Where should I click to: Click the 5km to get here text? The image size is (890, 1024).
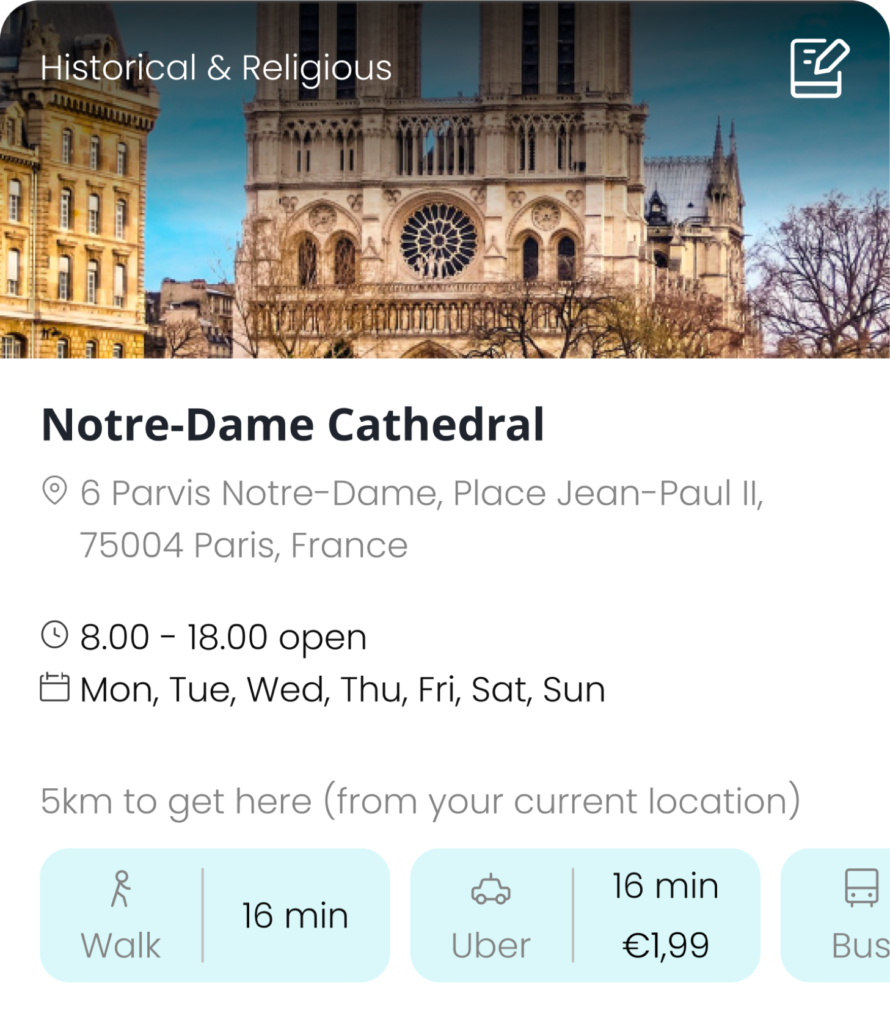point(420,801)
